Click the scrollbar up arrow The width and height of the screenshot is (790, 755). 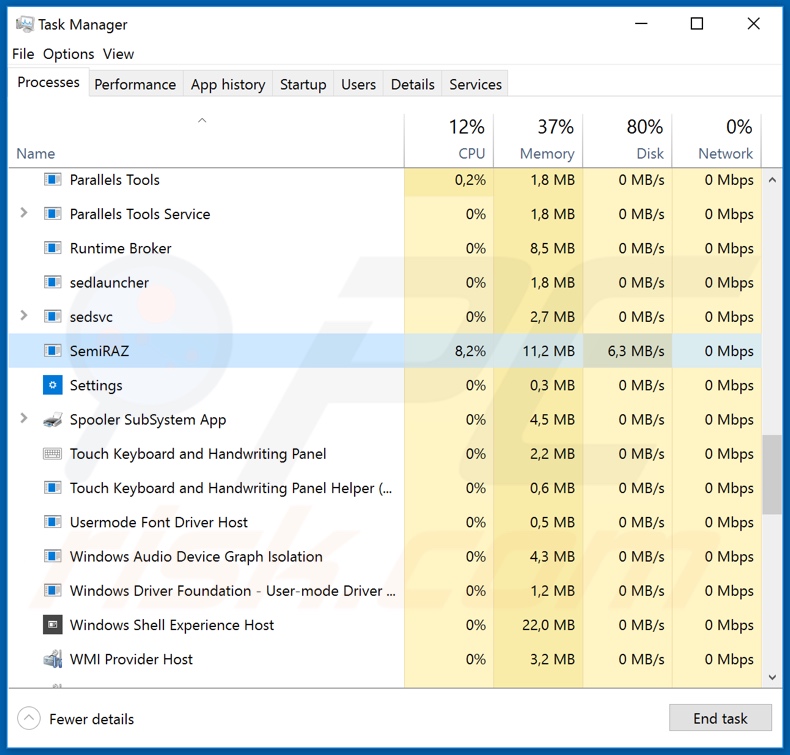772,179
